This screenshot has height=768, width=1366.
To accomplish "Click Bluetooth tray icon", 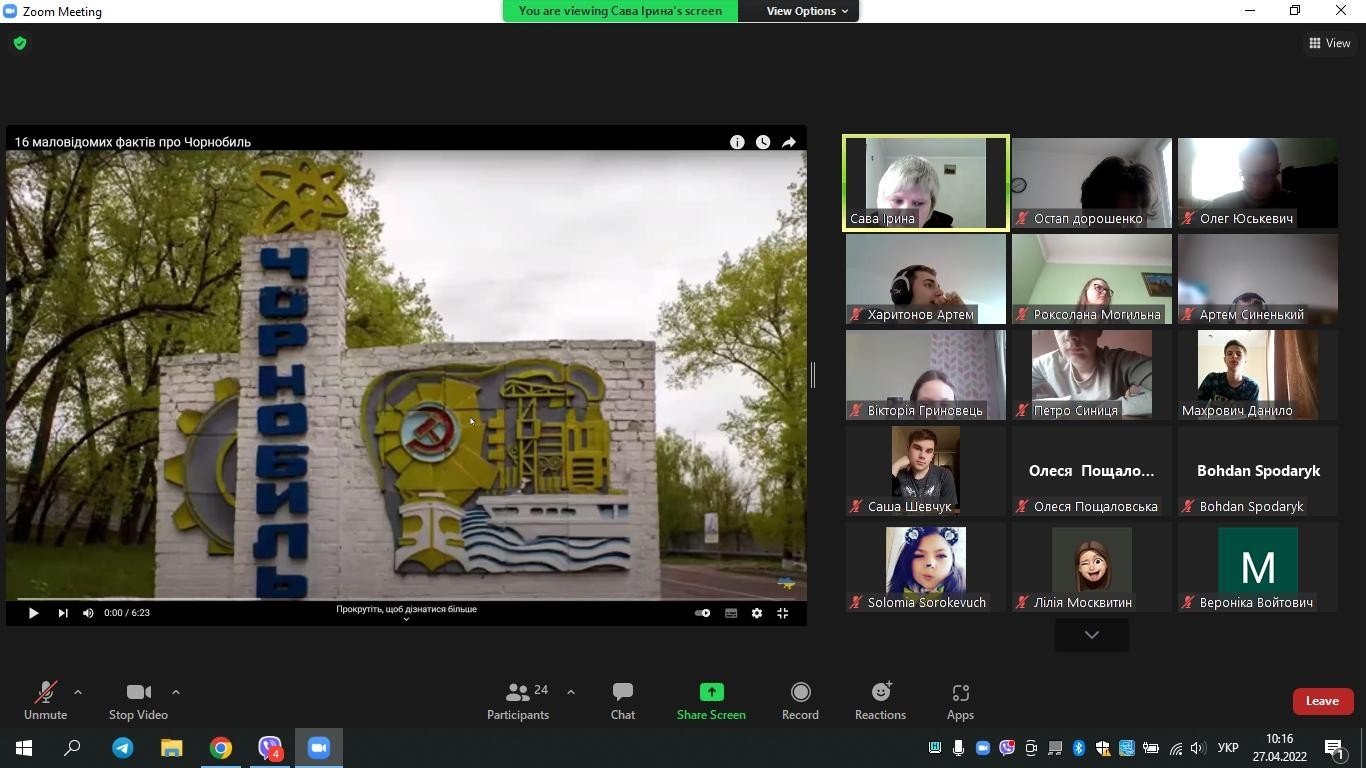I will click(1079, 748).
